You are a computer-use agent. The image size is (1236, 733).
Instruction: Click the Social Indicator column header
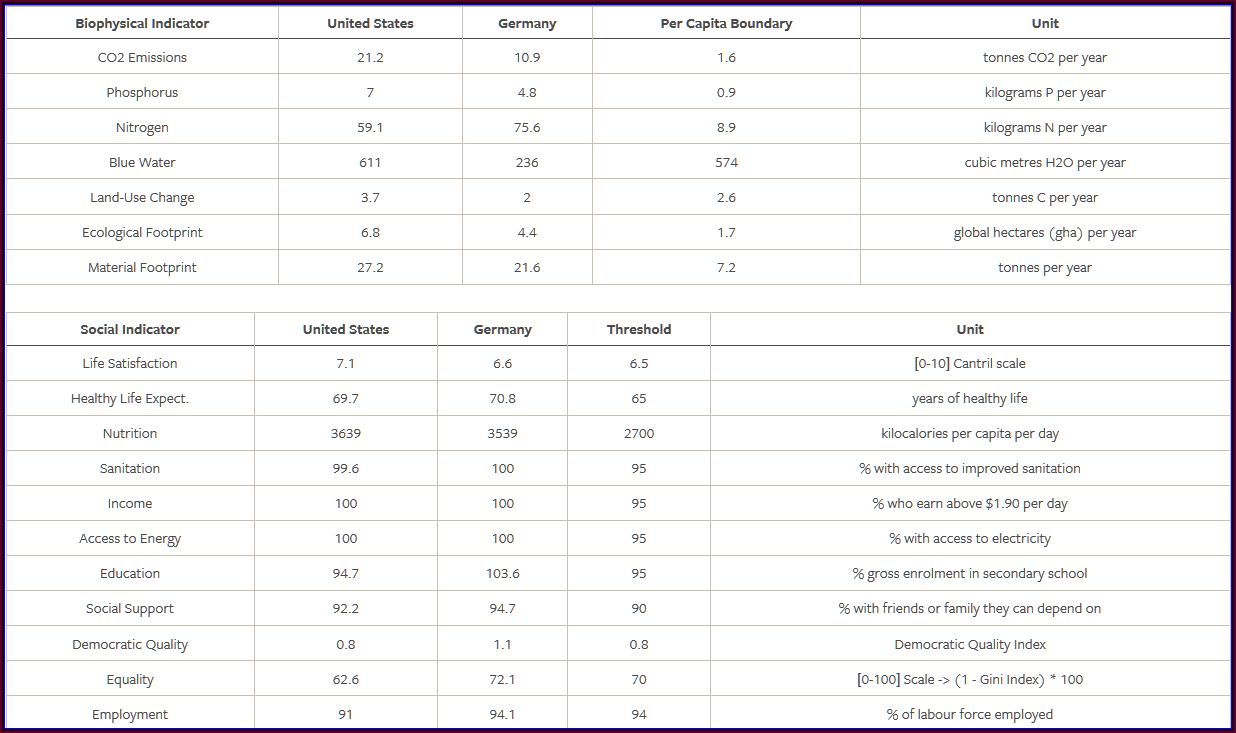coord(130,329)
